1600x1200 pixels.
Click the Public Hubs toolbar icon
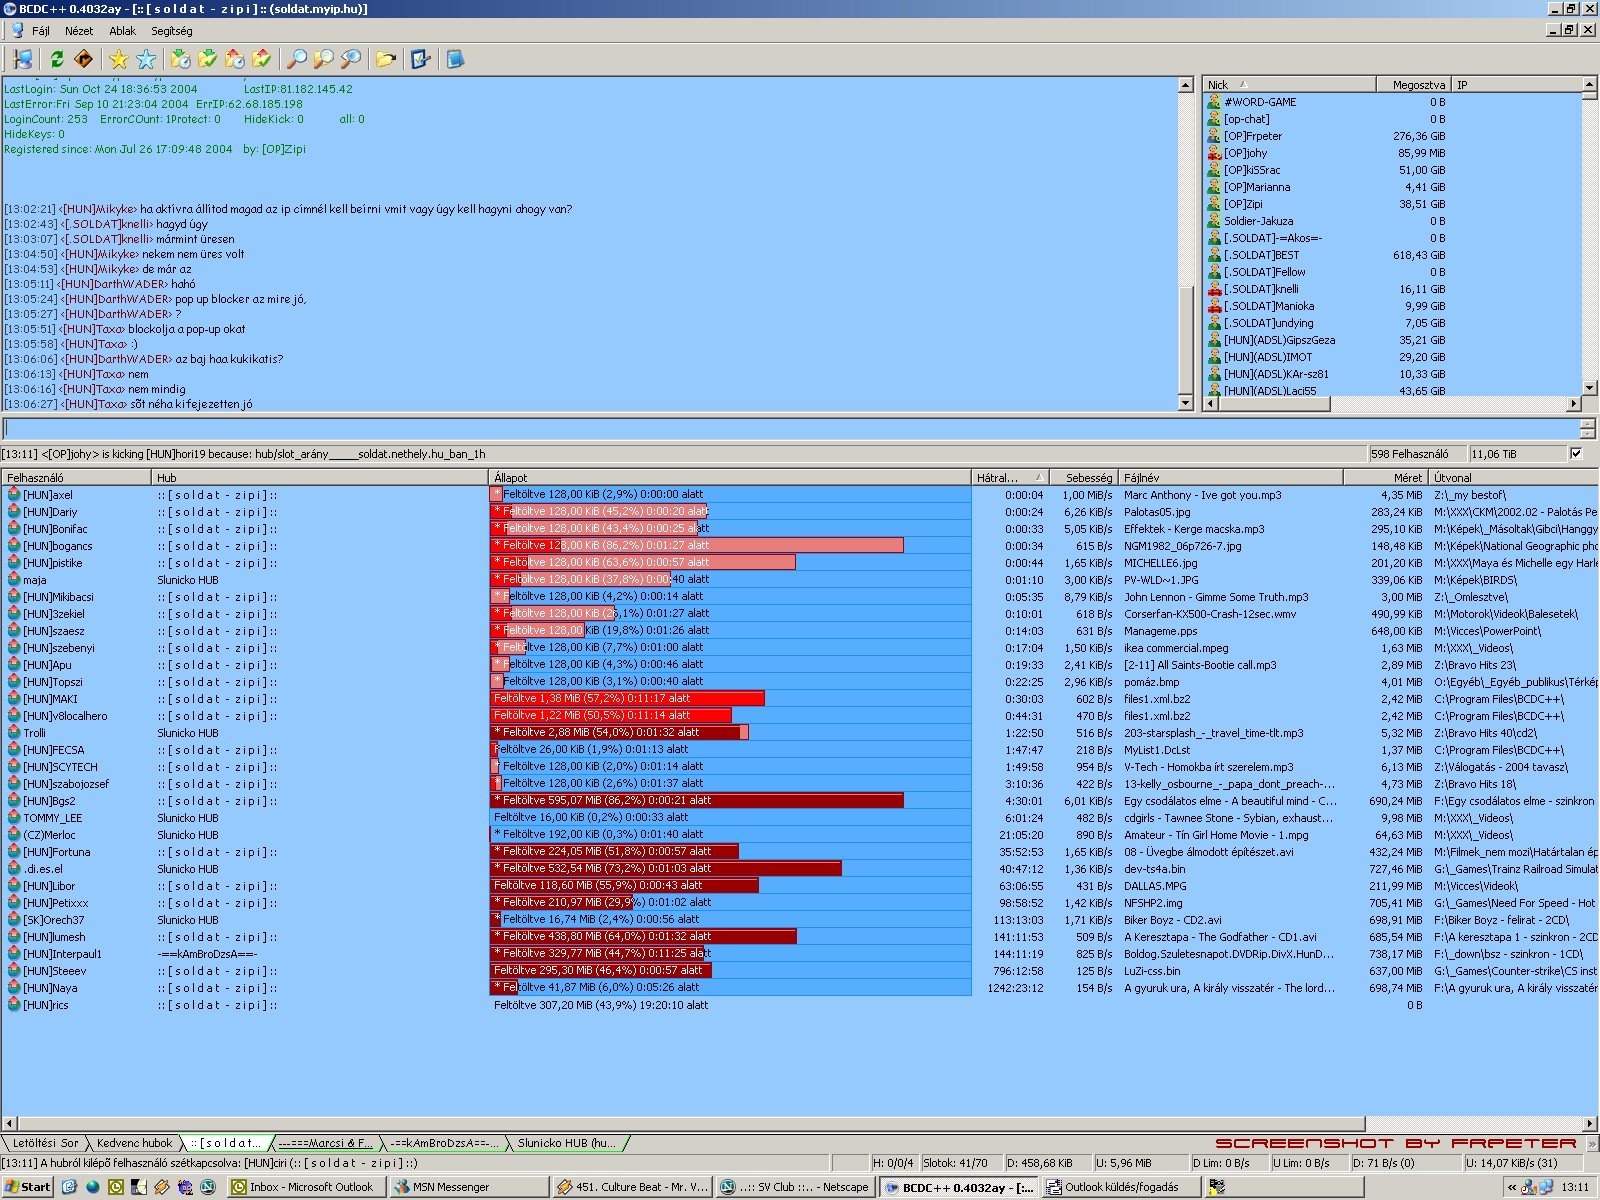(22, 60)
